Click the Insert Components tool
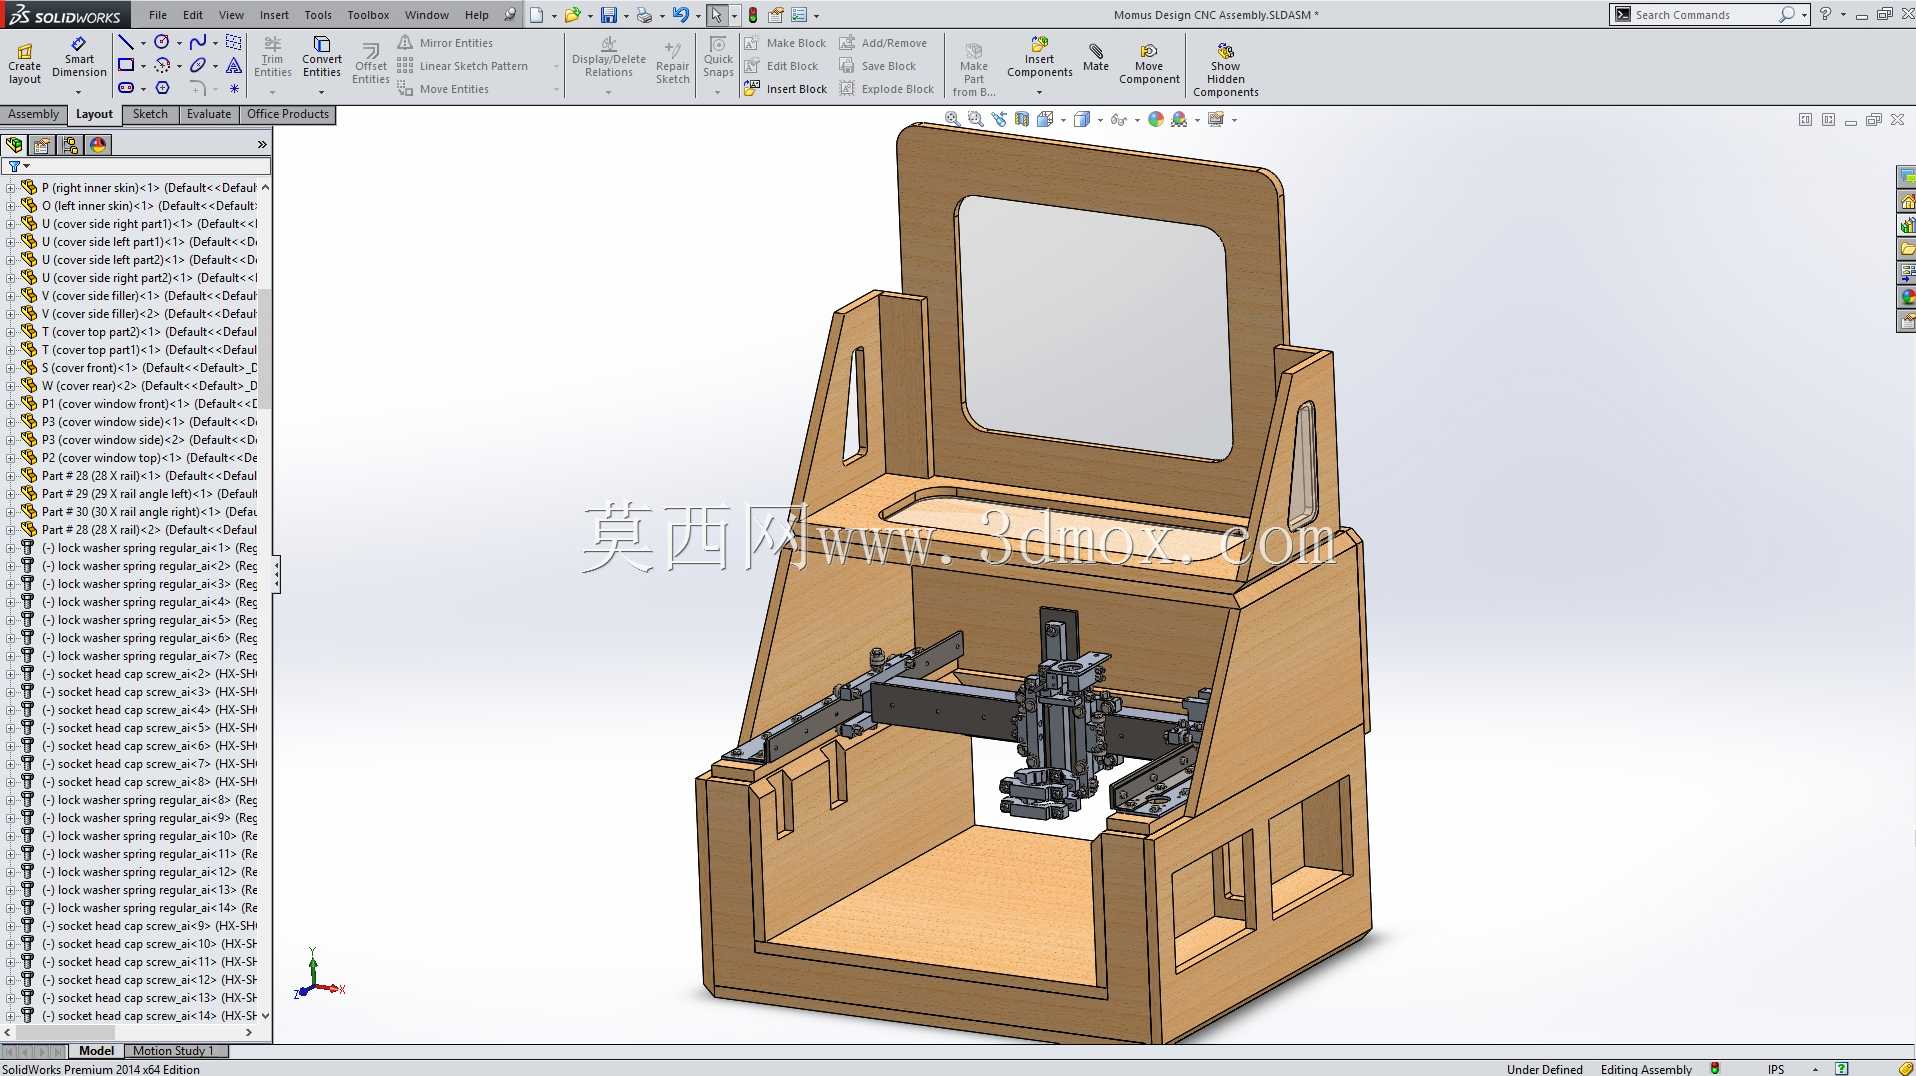 click(1040, 57)
